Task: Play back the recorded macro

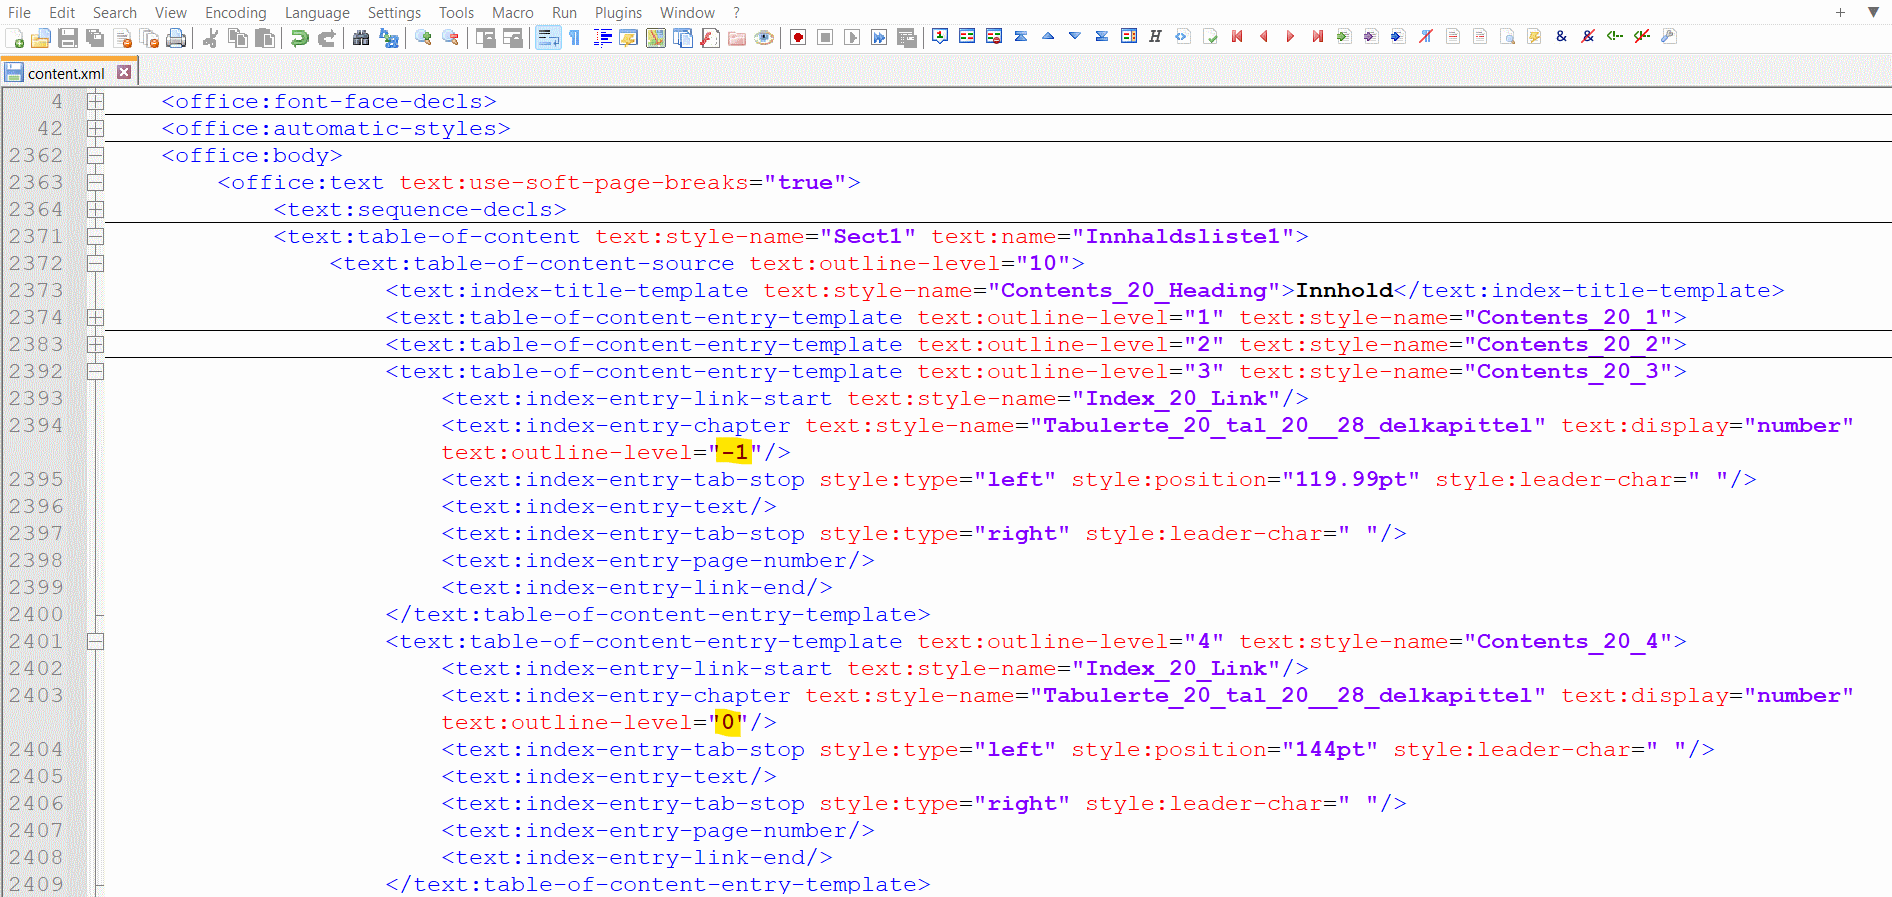Action: (852, 38)
